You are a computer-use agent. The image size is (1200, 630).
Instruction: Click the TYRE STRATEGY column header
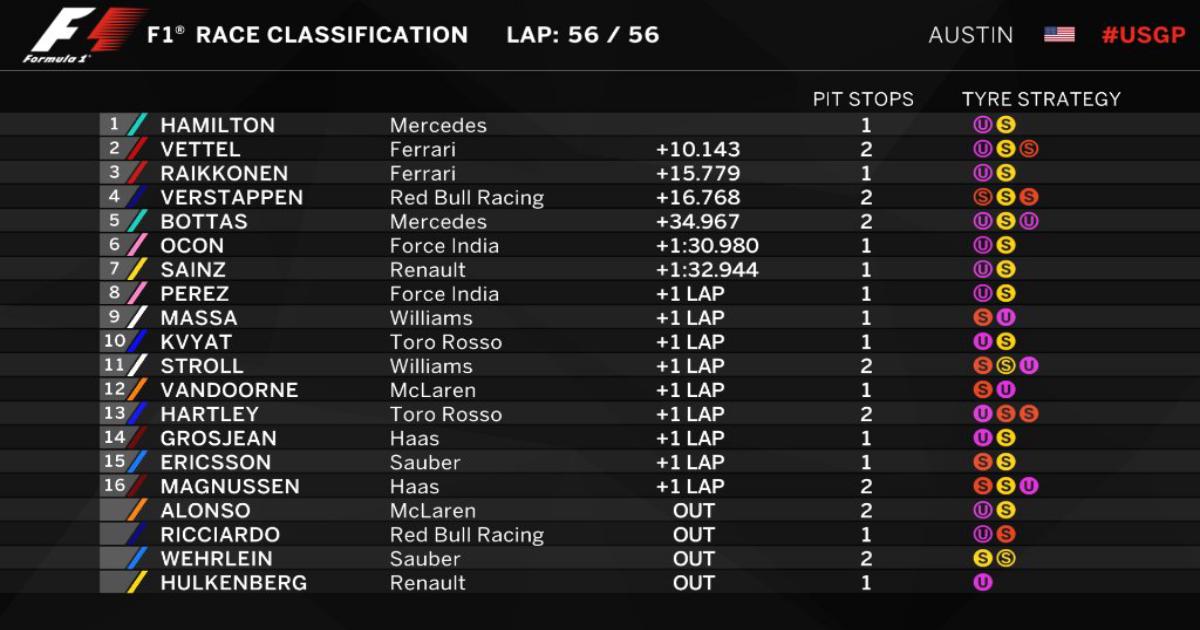(1041, 99)
